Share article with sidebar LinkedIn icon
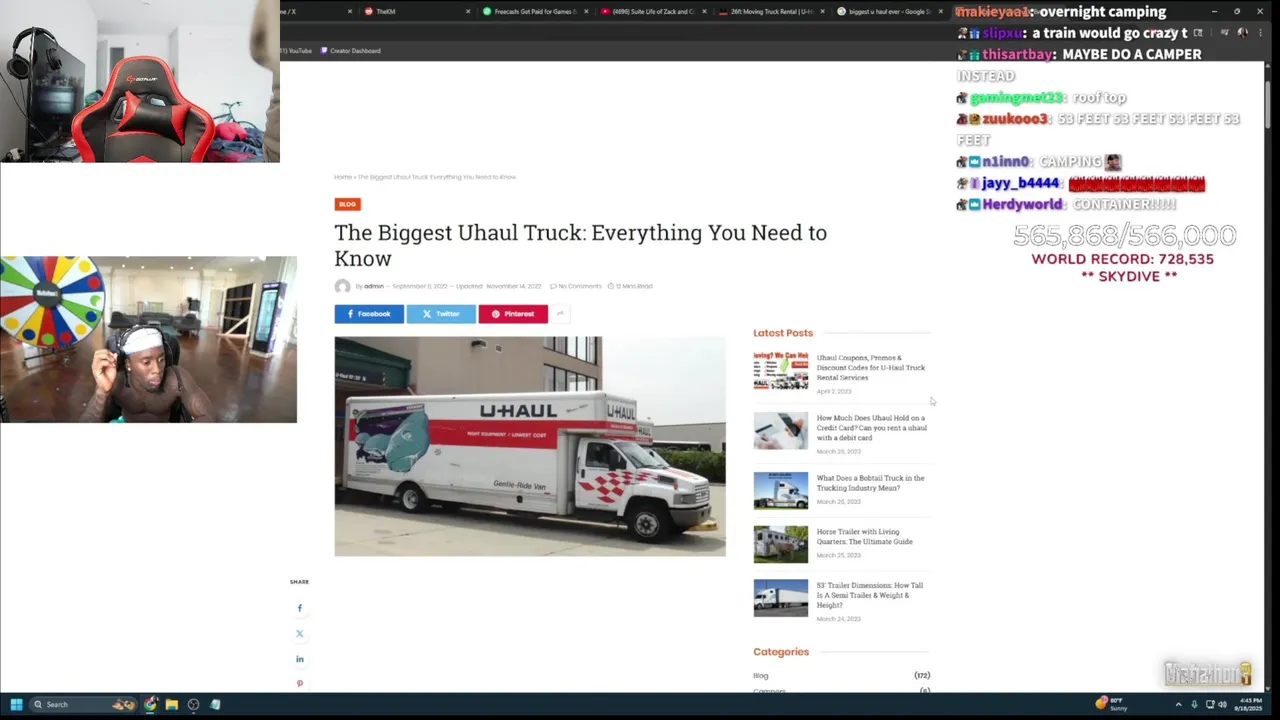This screenshot has height=720, width=1280. coord(299,659)
